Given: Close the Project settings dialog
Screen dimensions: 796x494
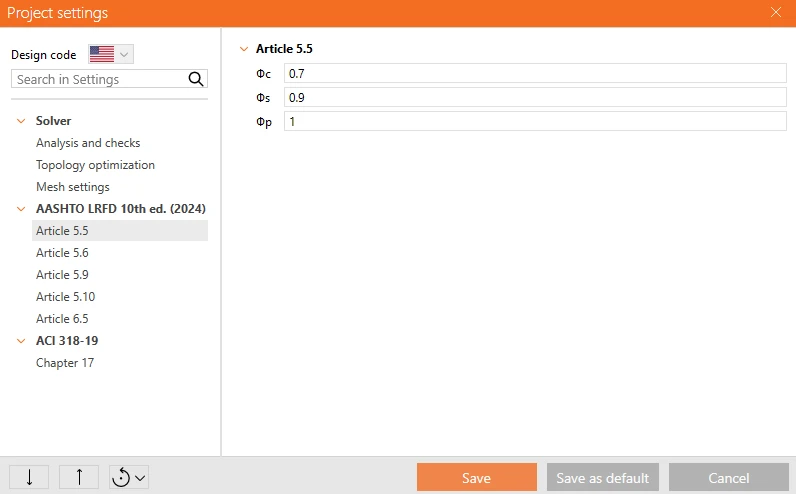Looking at the screenshot, I should [x=776, y=12].
